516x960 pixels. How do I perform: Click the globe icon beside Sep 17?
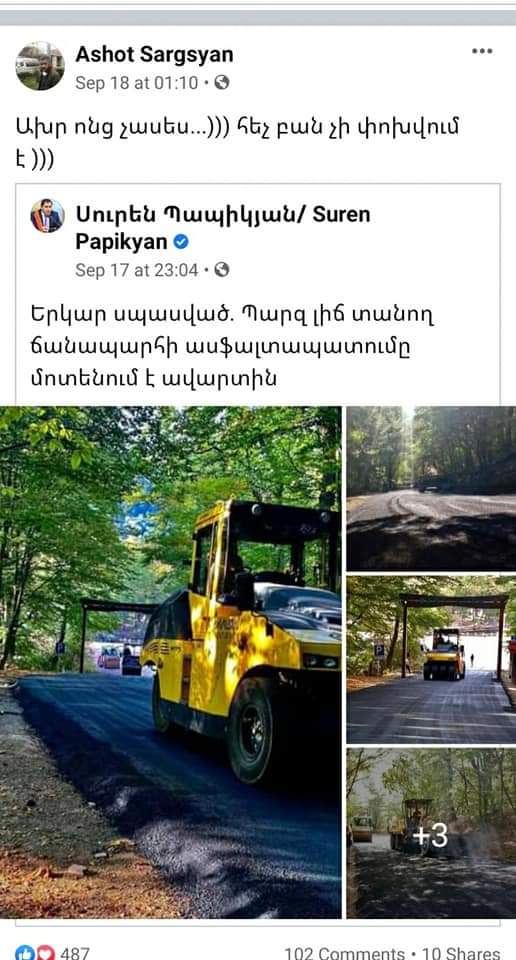(x=222, y=270)
